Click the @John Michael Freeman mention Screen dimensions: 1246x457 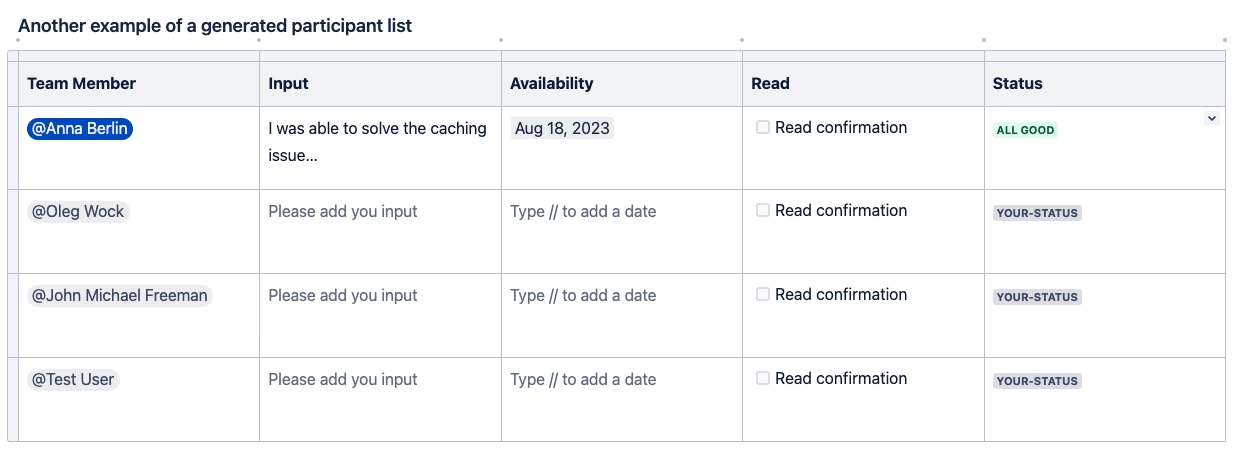pos(120,295)
